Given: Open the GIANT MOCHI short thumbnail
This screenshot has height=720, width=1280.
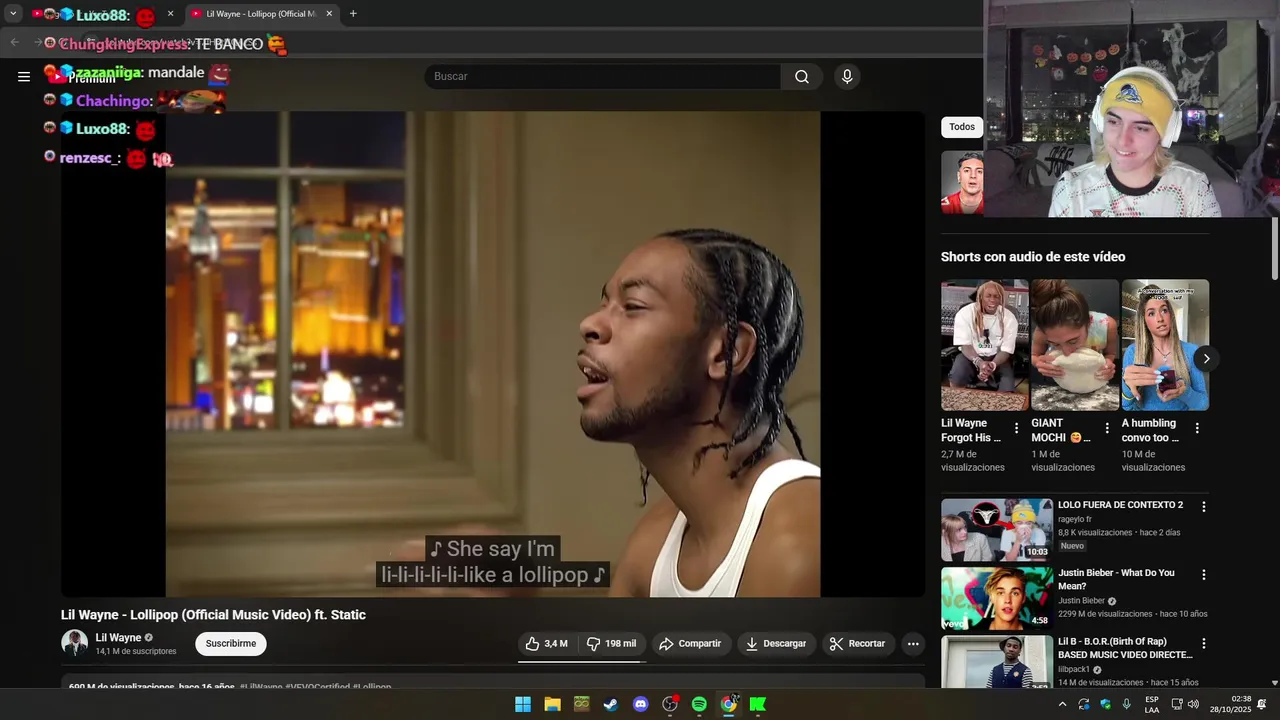Looking at the screenshot, I should 1075,345.
